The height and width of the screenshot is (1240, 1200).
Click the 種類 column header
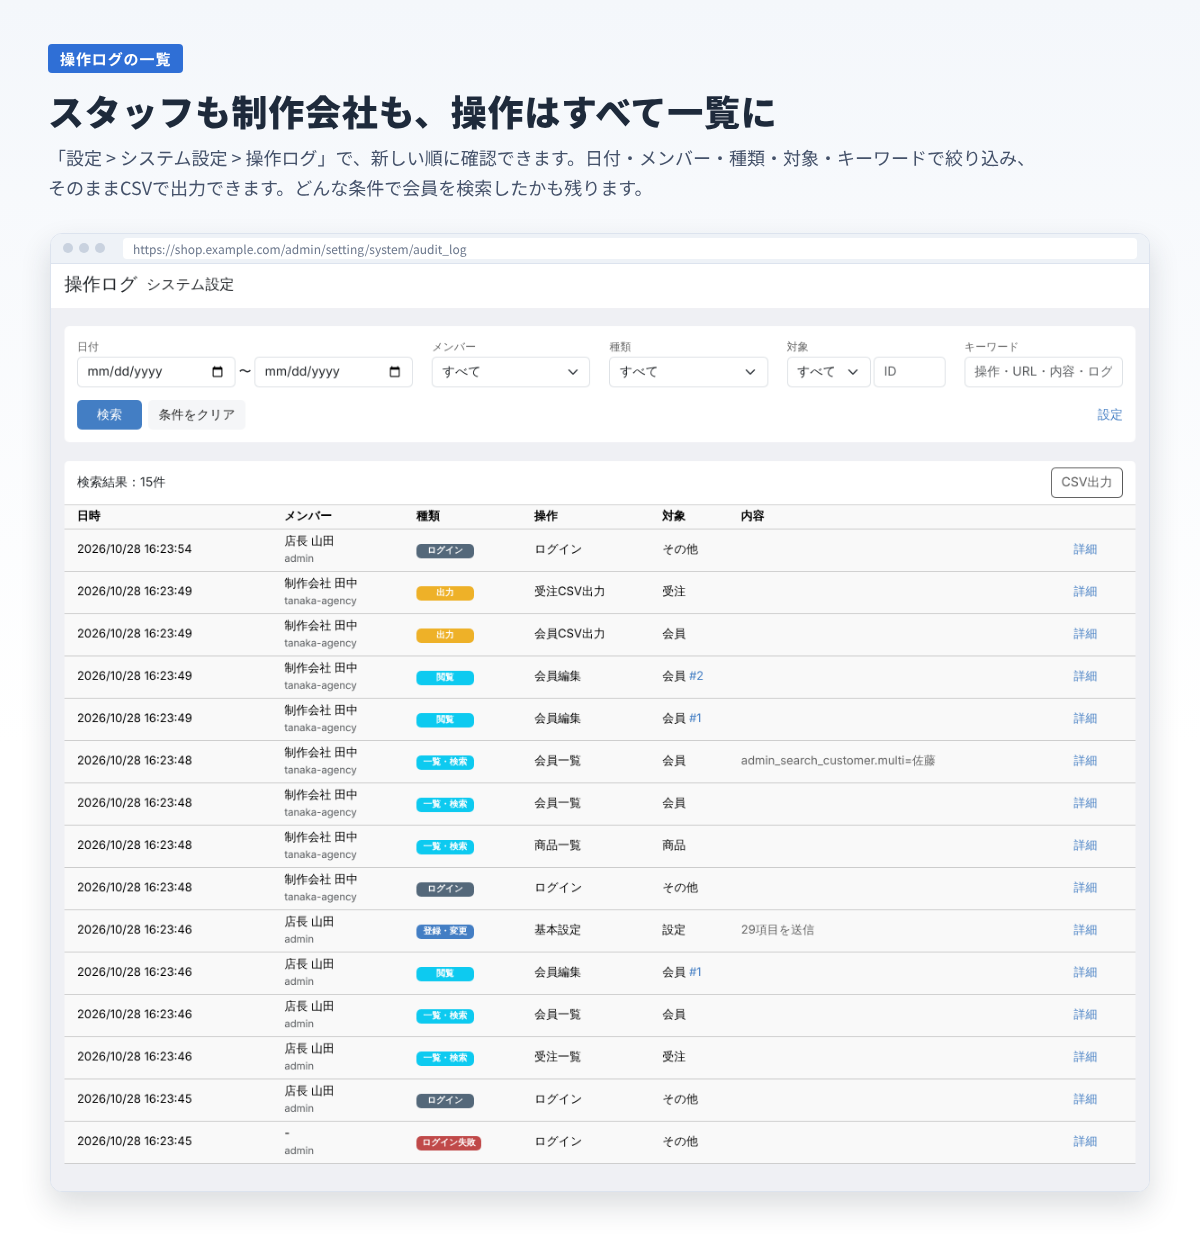coord(428,516)
